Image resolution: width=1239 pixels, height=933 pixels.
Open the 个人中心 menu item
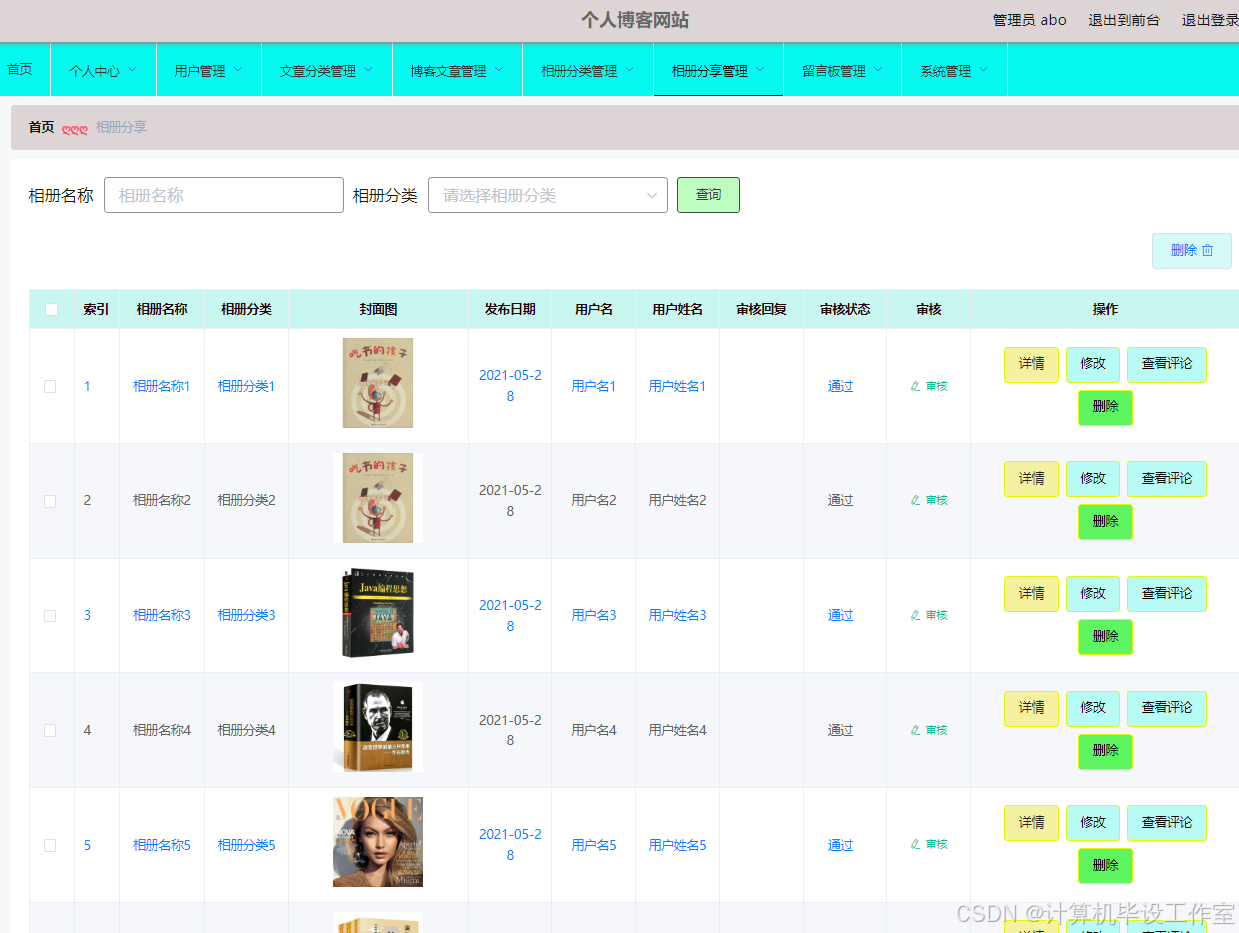click(104, 71)
